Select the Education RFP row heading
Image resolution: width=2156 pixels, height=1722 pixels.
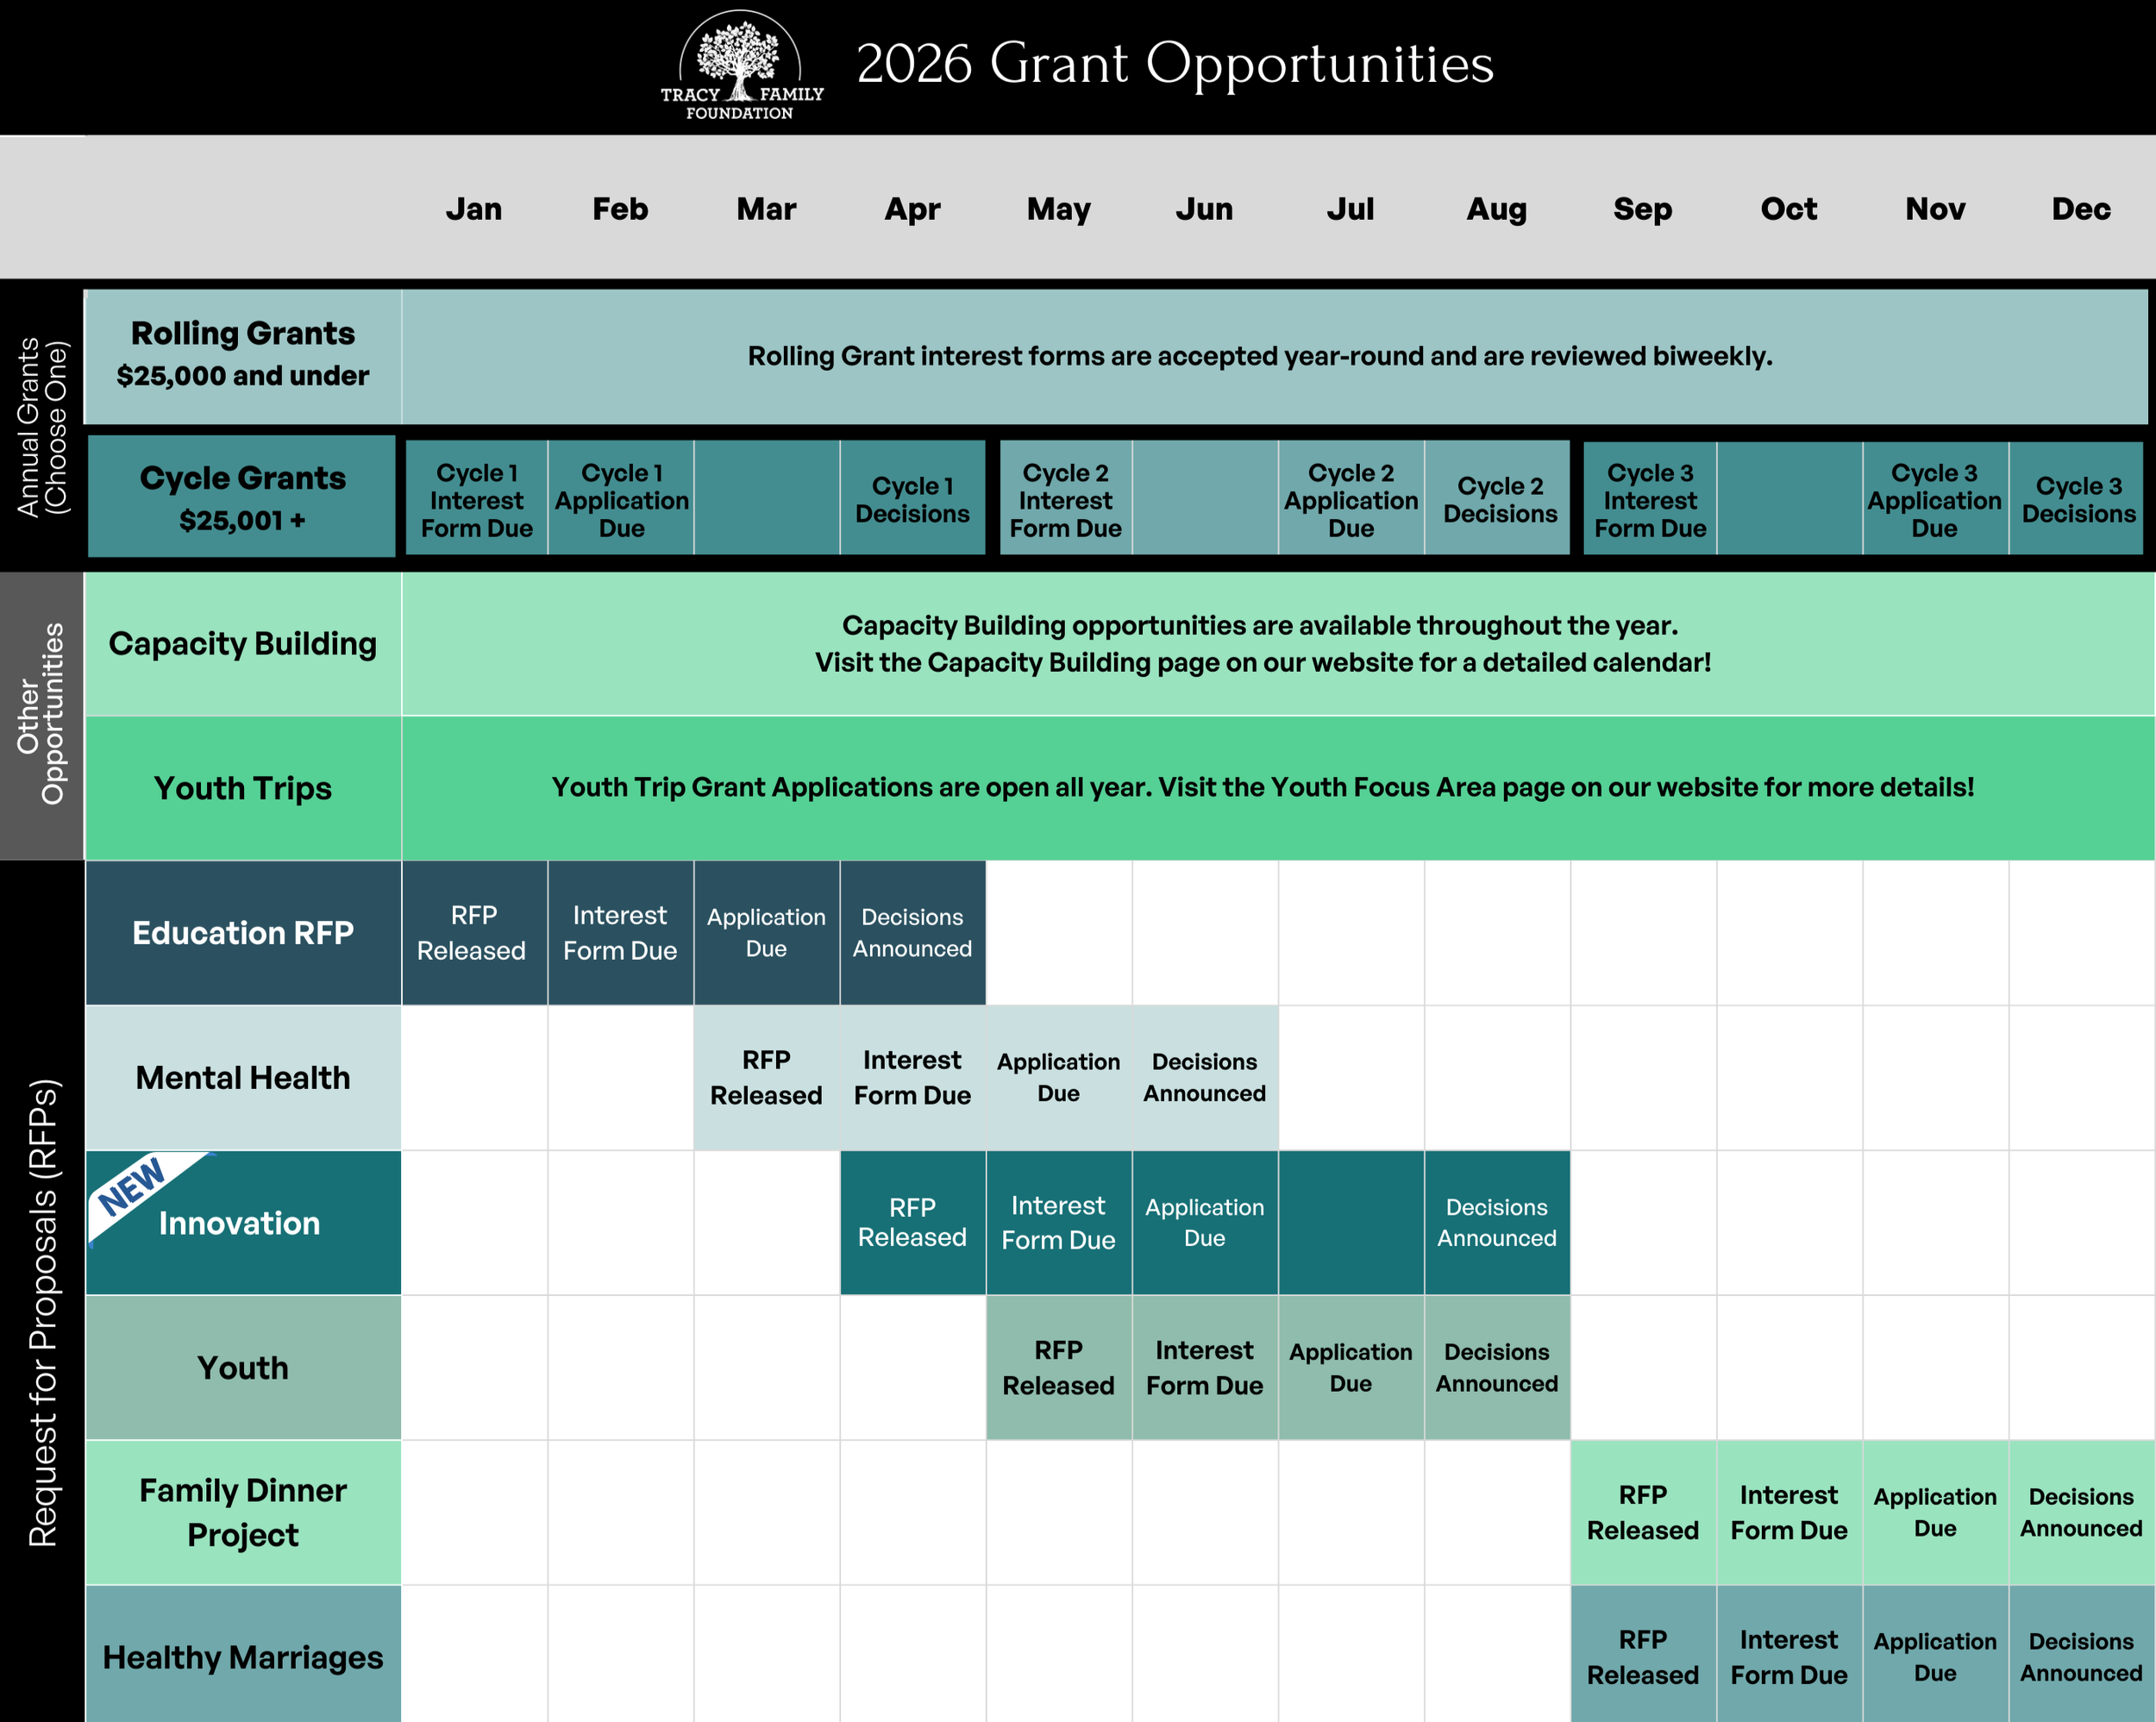tap(243, 932)
